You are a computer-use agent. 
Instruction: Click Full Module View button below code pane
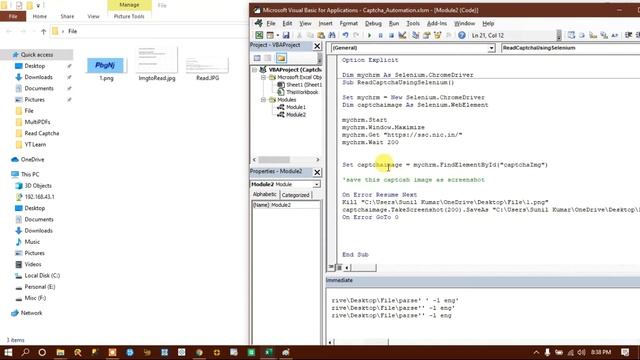coord(339,267)
